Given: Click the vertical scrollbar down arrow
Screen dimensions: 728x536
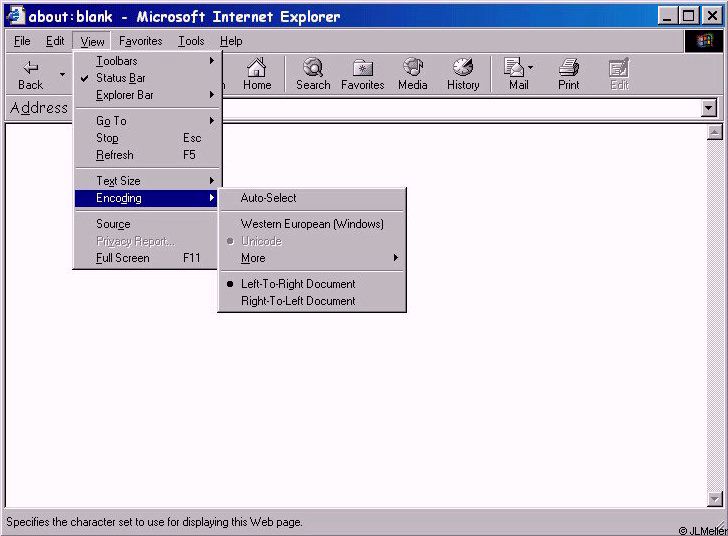Looking at the screenshot, I should pos(715,499).
